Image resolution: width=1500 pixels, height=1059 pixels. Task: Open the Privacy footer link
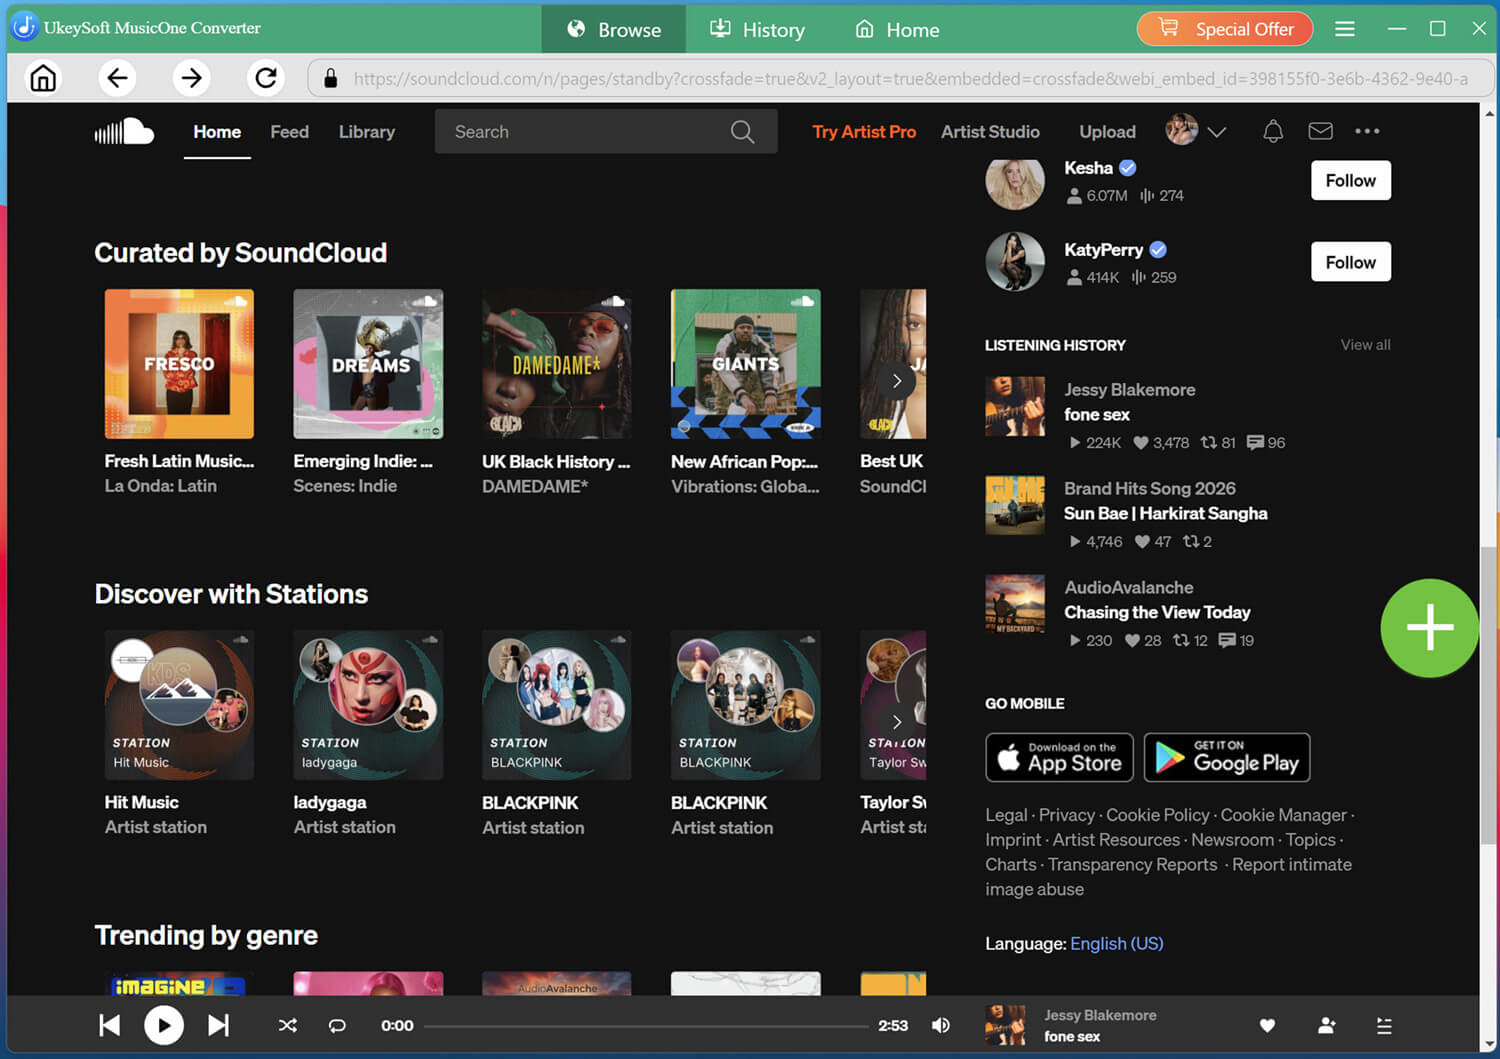1066,815
